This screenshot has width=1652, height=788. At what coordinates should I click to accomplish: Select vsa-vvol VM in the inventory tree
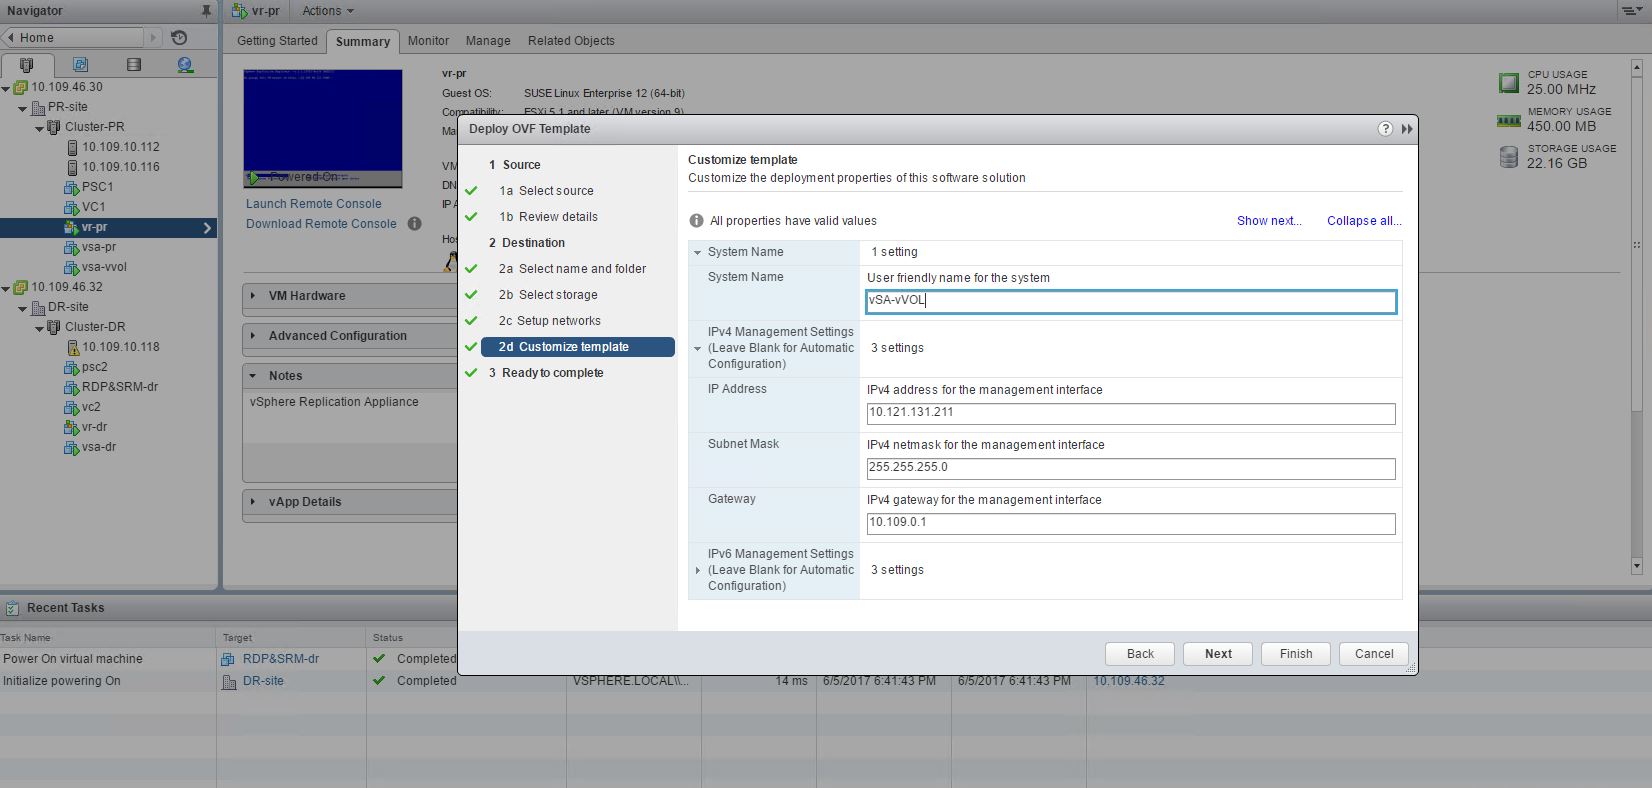click(x=104, y=267)
